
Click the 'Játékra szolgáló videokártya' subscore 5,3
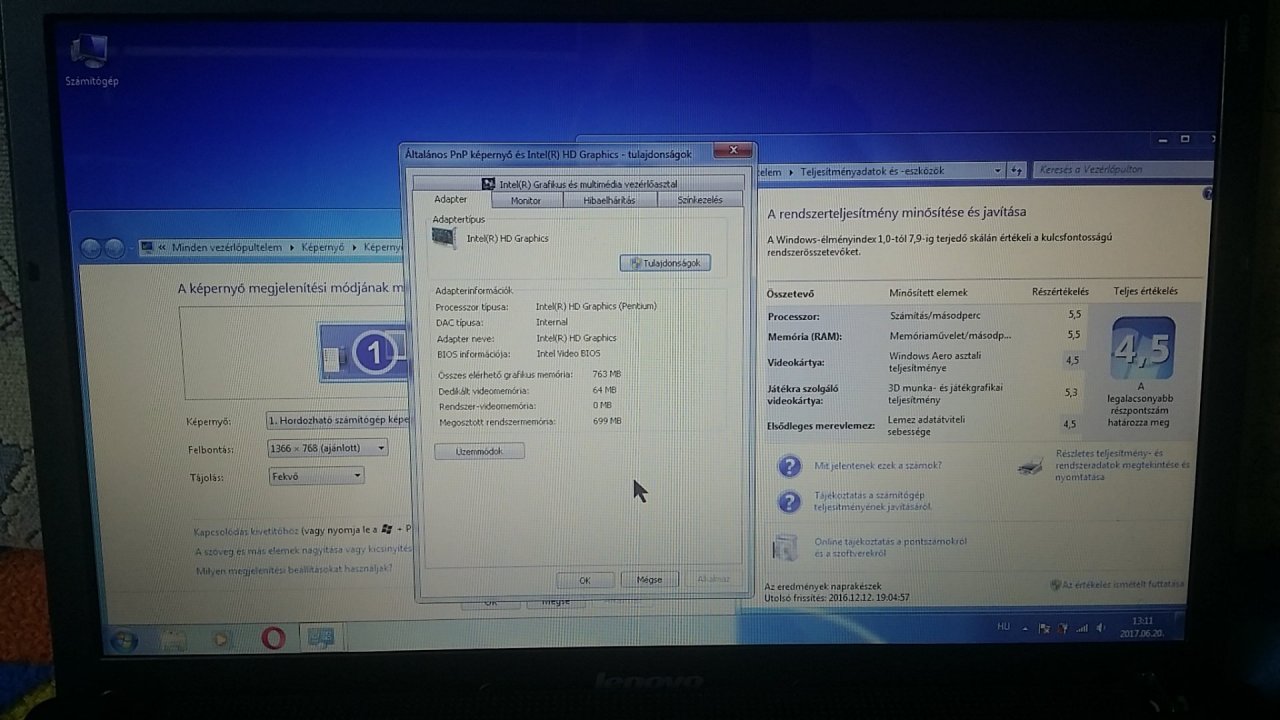[x=1071, y=392]
